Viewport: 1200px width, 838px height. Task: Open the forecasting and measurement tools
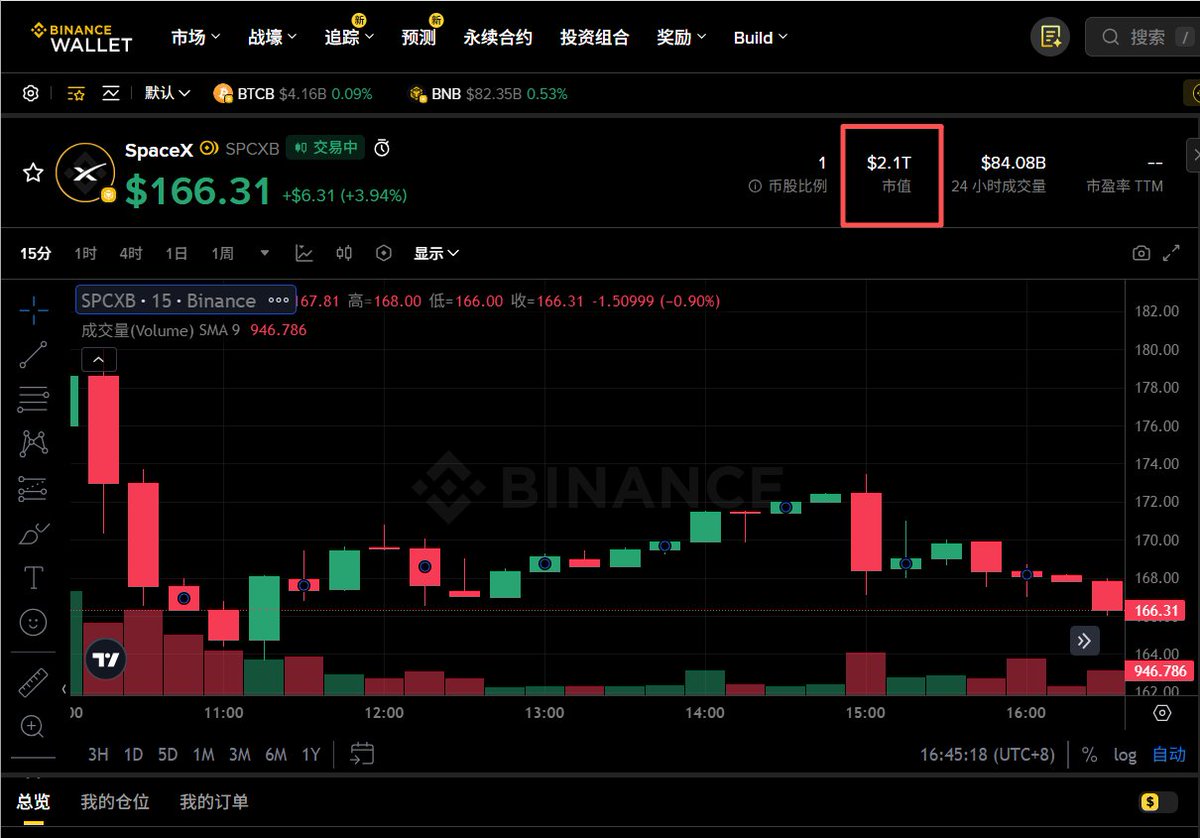(33, 489)
